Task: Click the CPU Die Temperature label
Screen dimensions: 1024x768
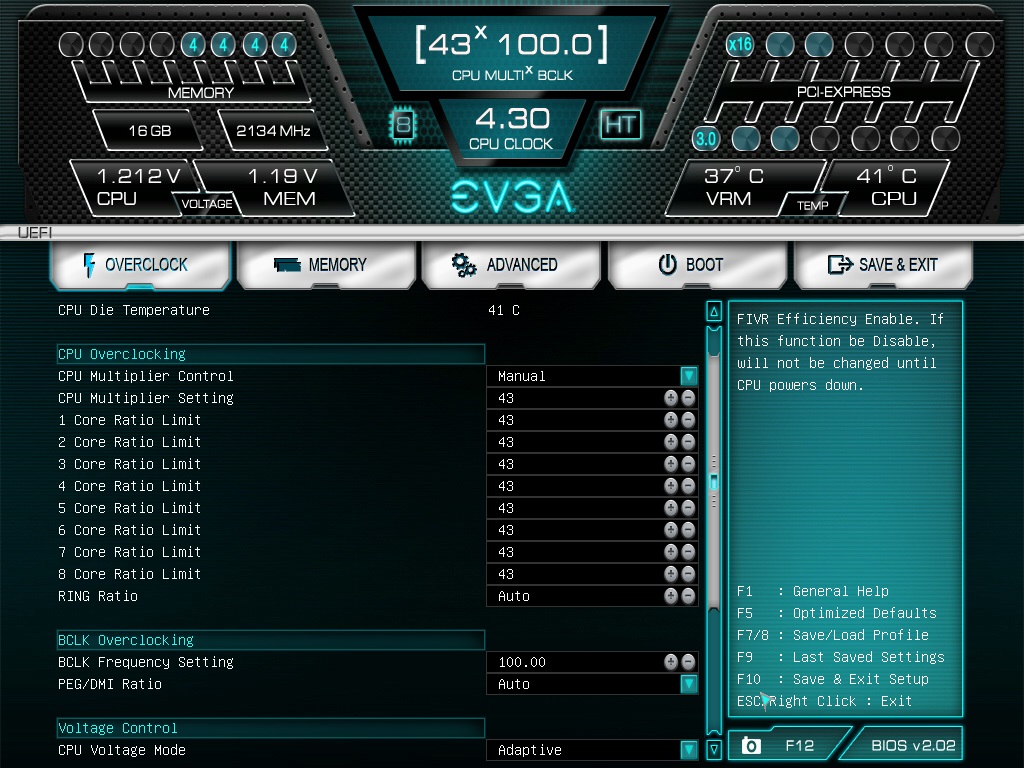Action: point(134,310)
